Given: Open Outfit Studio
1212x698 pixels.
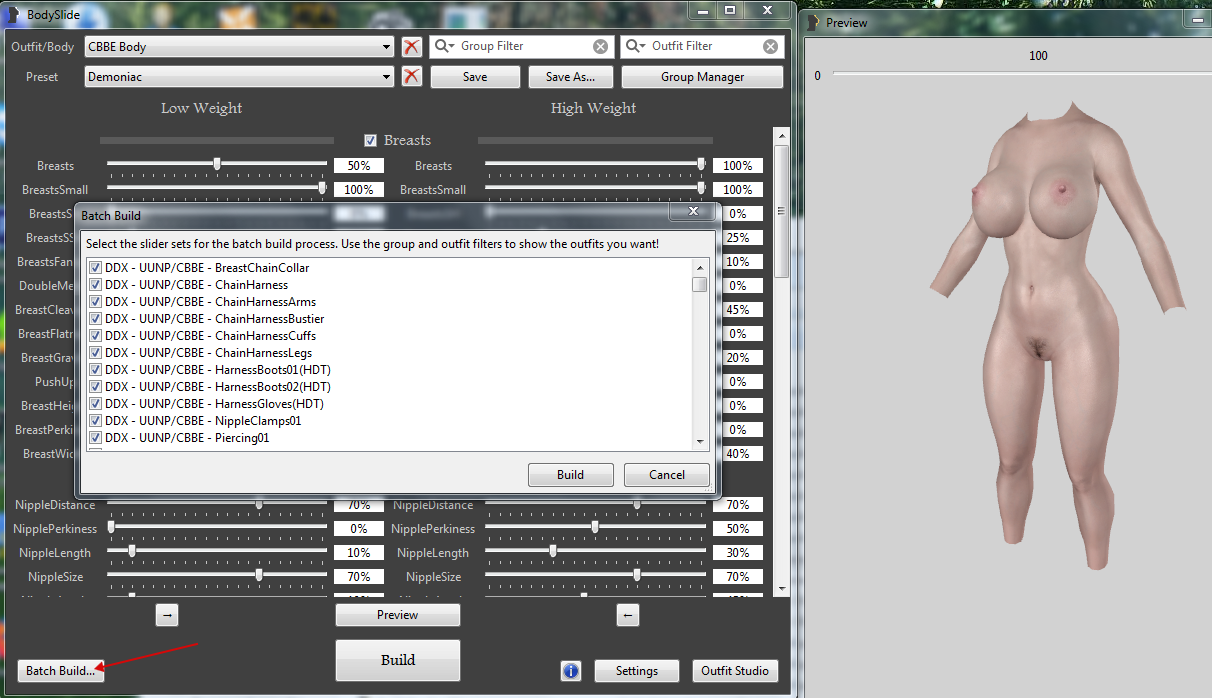Looking at the screenshot, I should click(x=735, y=671).
